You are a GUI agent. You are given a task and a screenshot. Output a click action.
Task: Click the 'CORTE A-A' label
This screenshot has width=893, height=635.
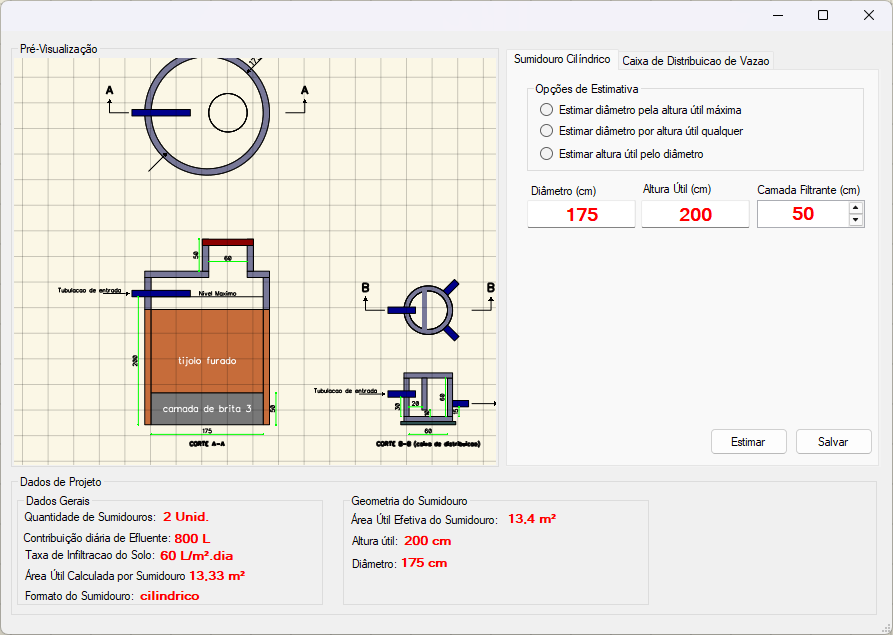(207, 444)
